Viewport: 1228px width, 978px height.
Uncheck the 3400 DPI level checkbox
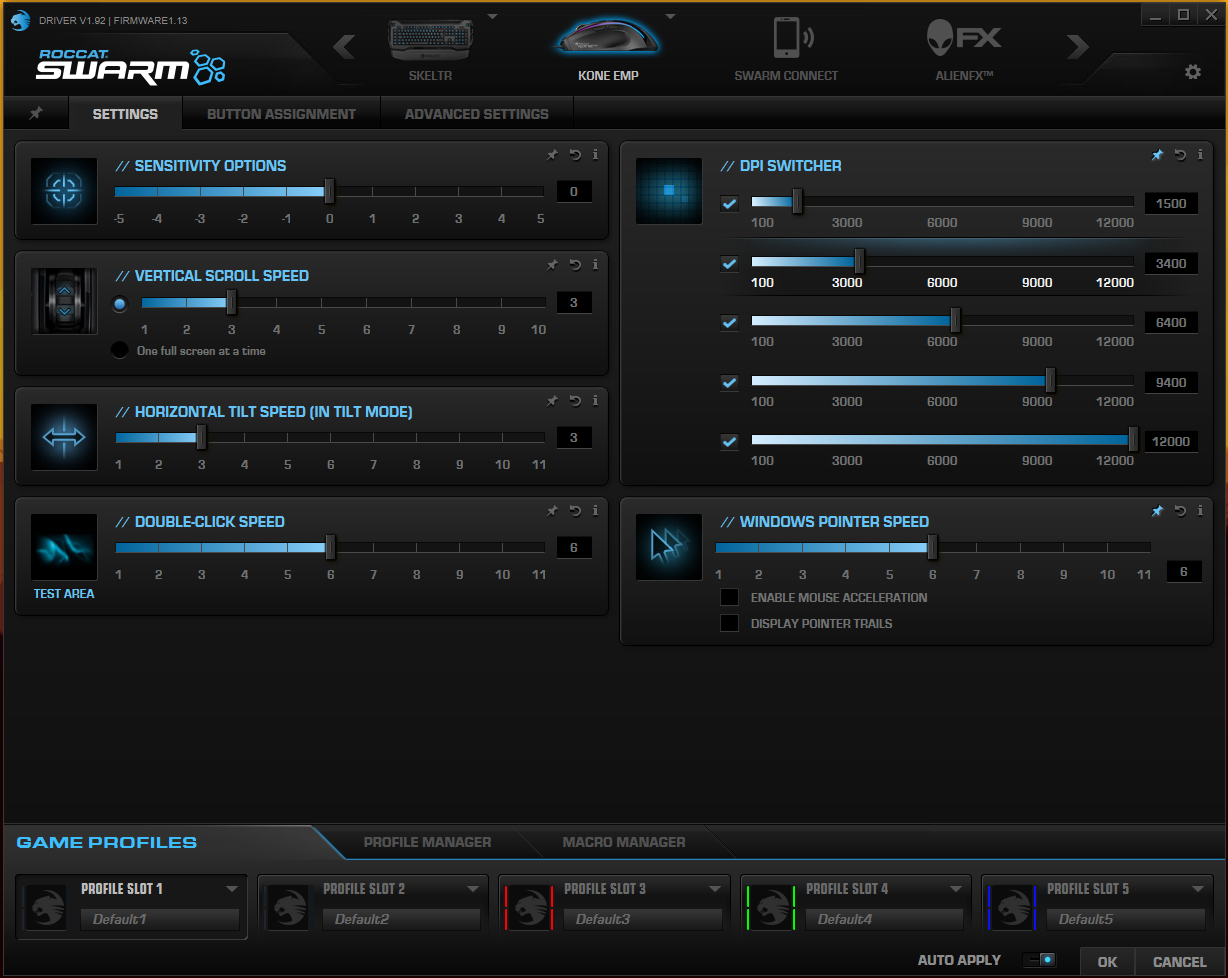pos(730,264)
